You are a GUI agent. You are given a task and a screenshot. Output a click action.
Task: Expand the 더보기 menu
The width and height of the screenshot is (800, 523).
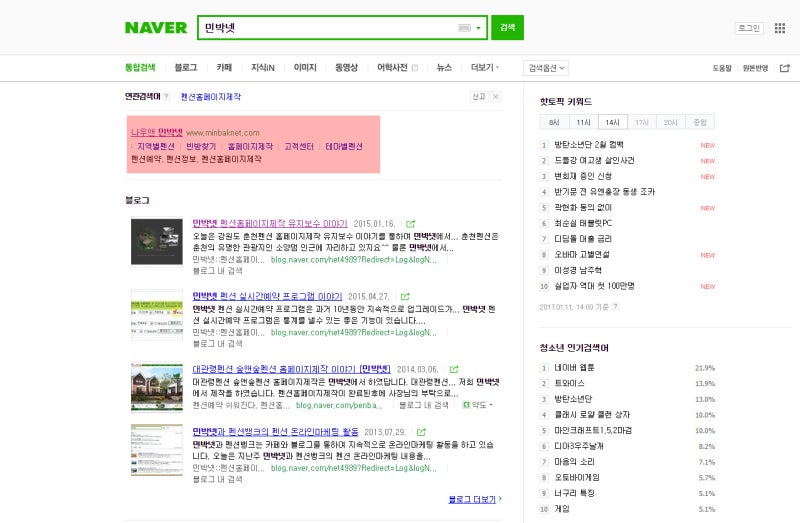point(485,67)
